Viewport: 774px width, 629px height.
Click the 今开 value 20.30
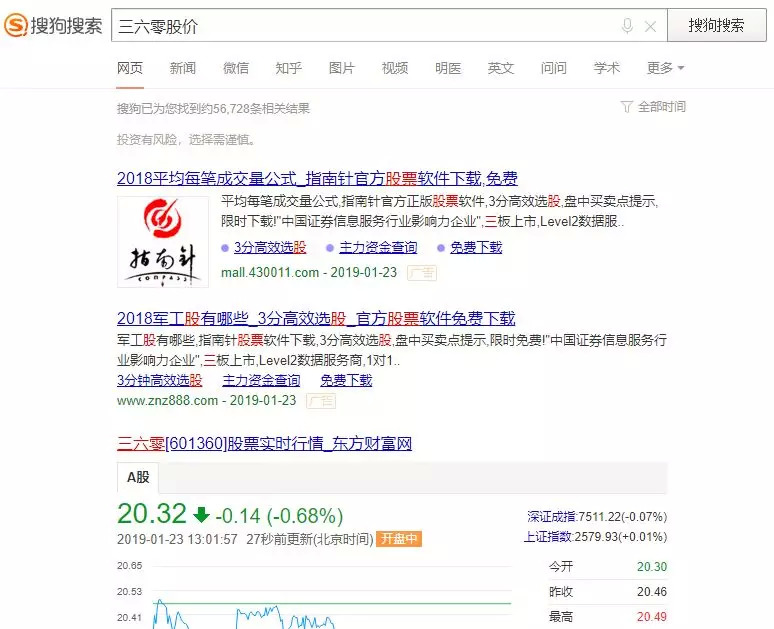tap(652, 567)
